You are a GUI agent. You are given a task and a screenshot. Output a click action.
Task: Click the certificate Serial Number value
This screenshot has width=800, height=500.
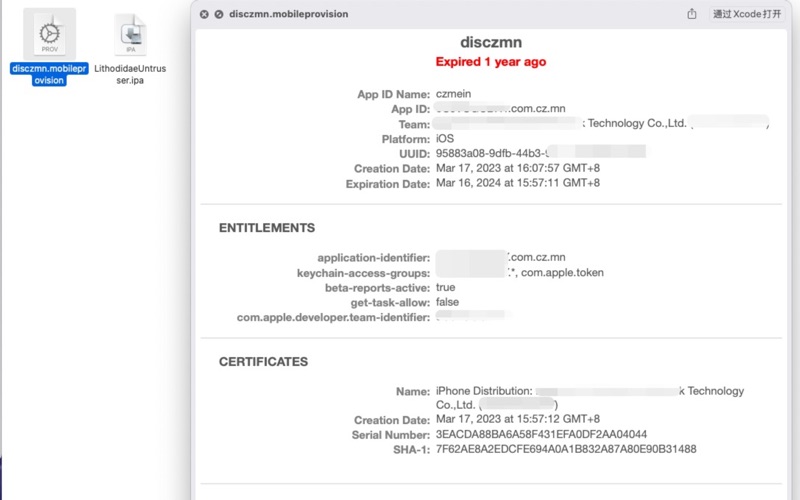click(541, 435)
